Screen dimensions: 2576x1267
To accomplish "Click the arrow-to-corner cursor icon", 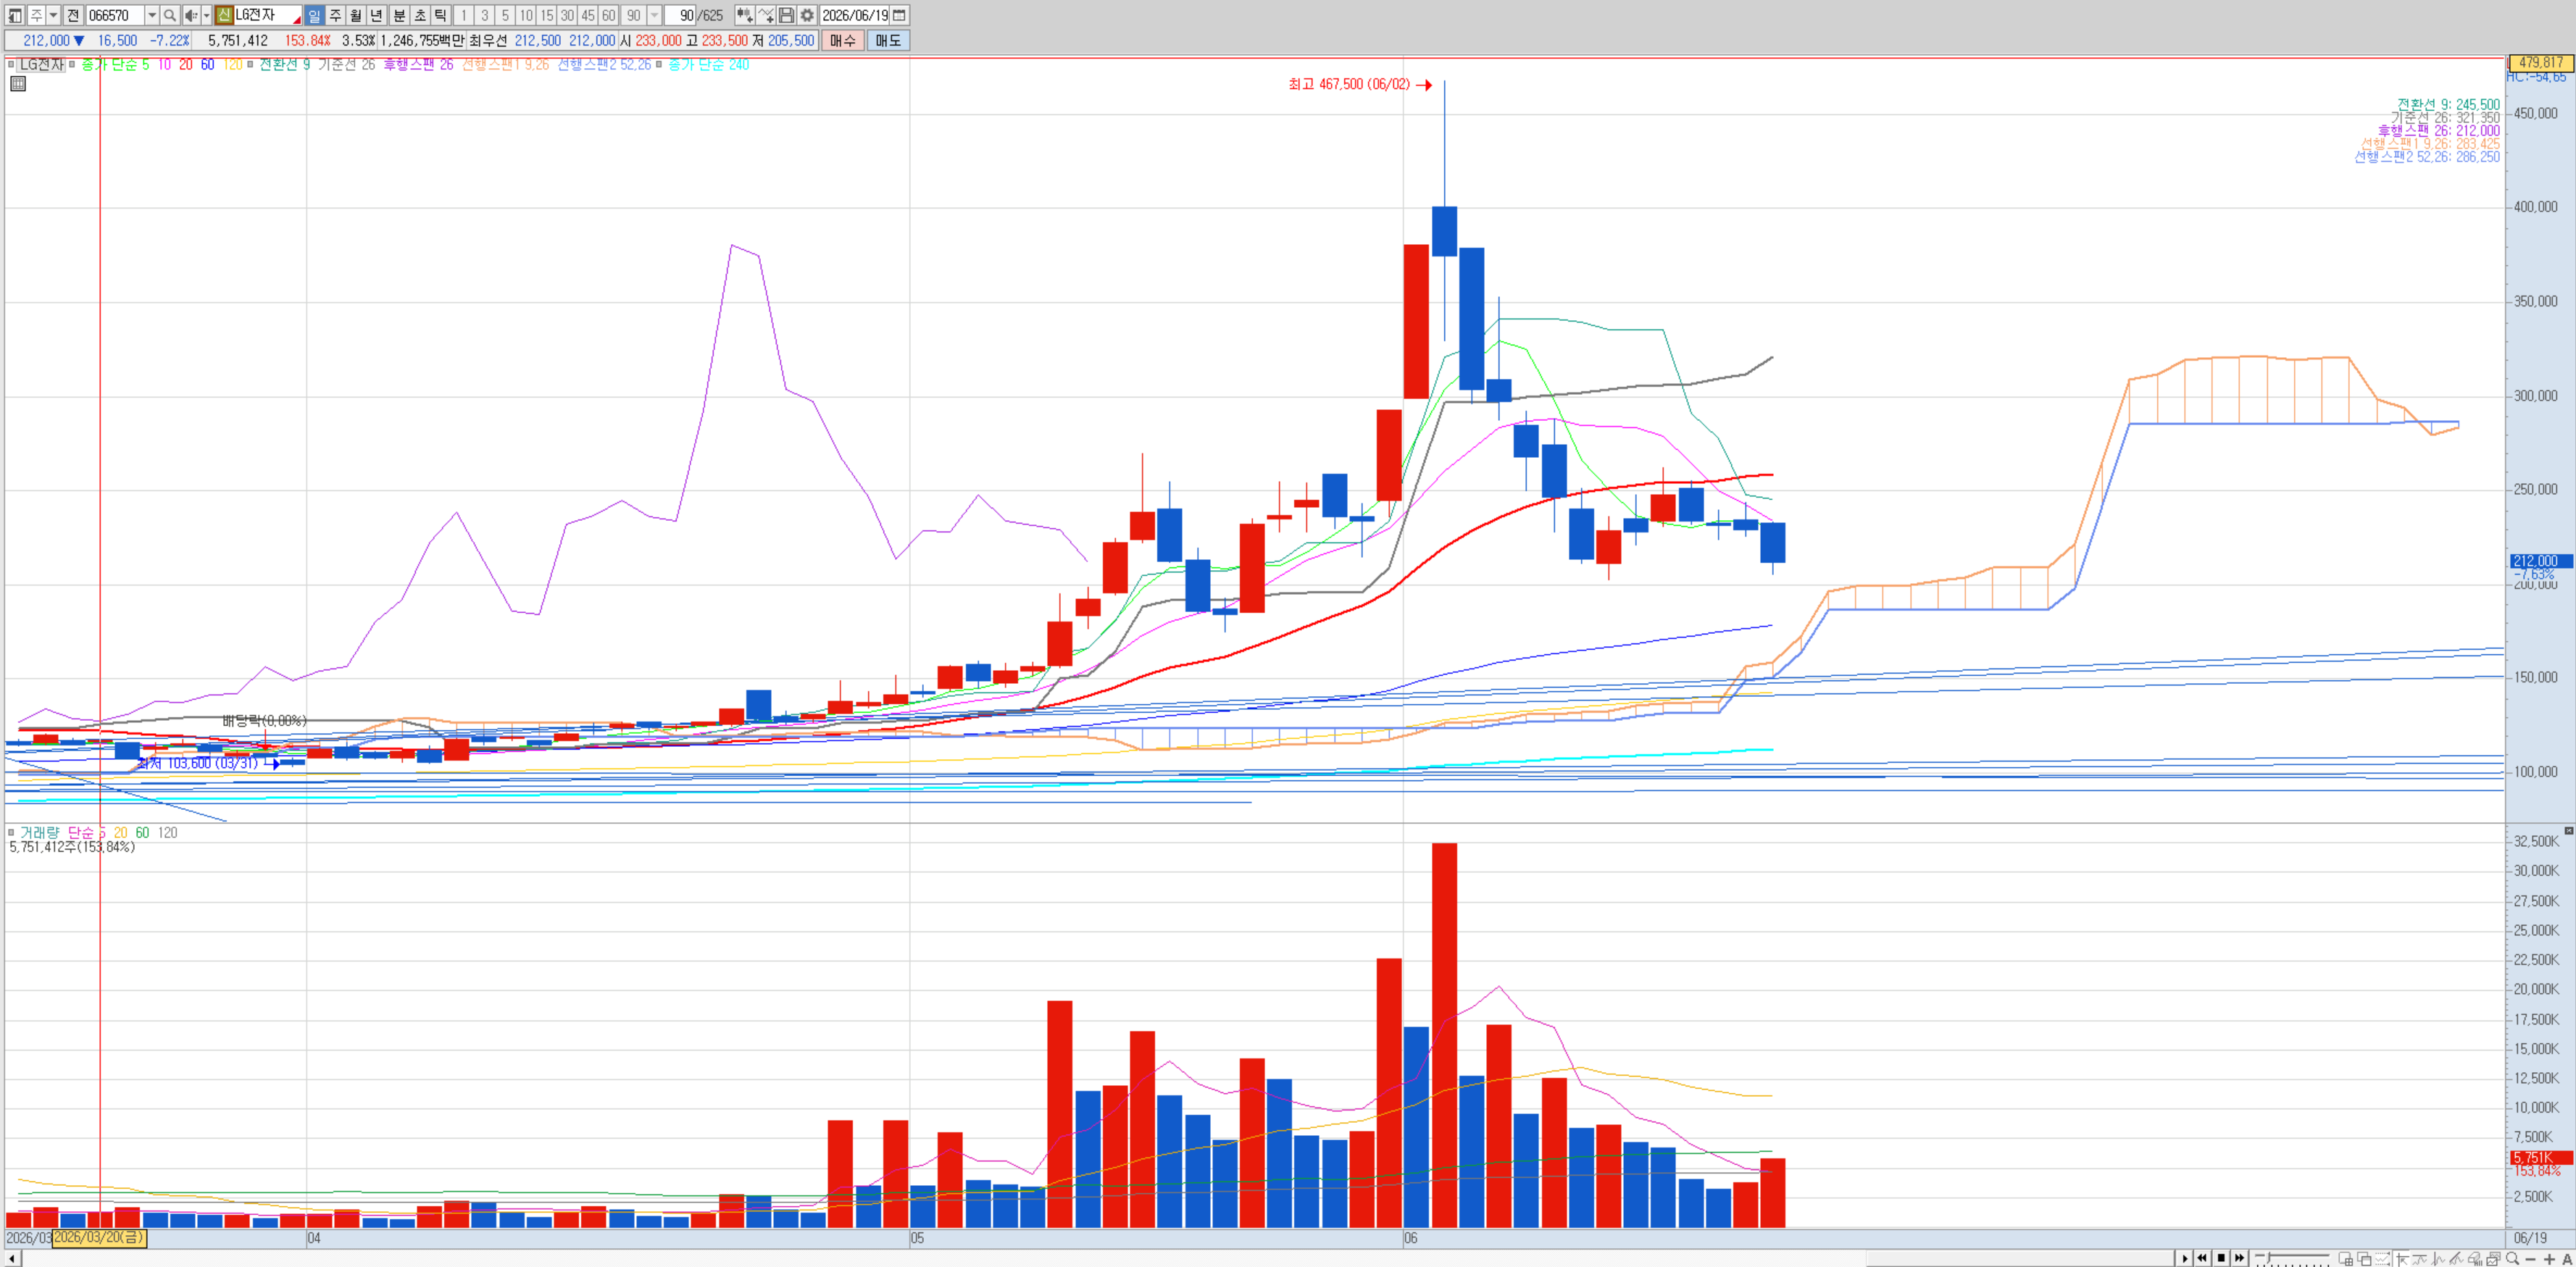I will pos(2401,1258).
